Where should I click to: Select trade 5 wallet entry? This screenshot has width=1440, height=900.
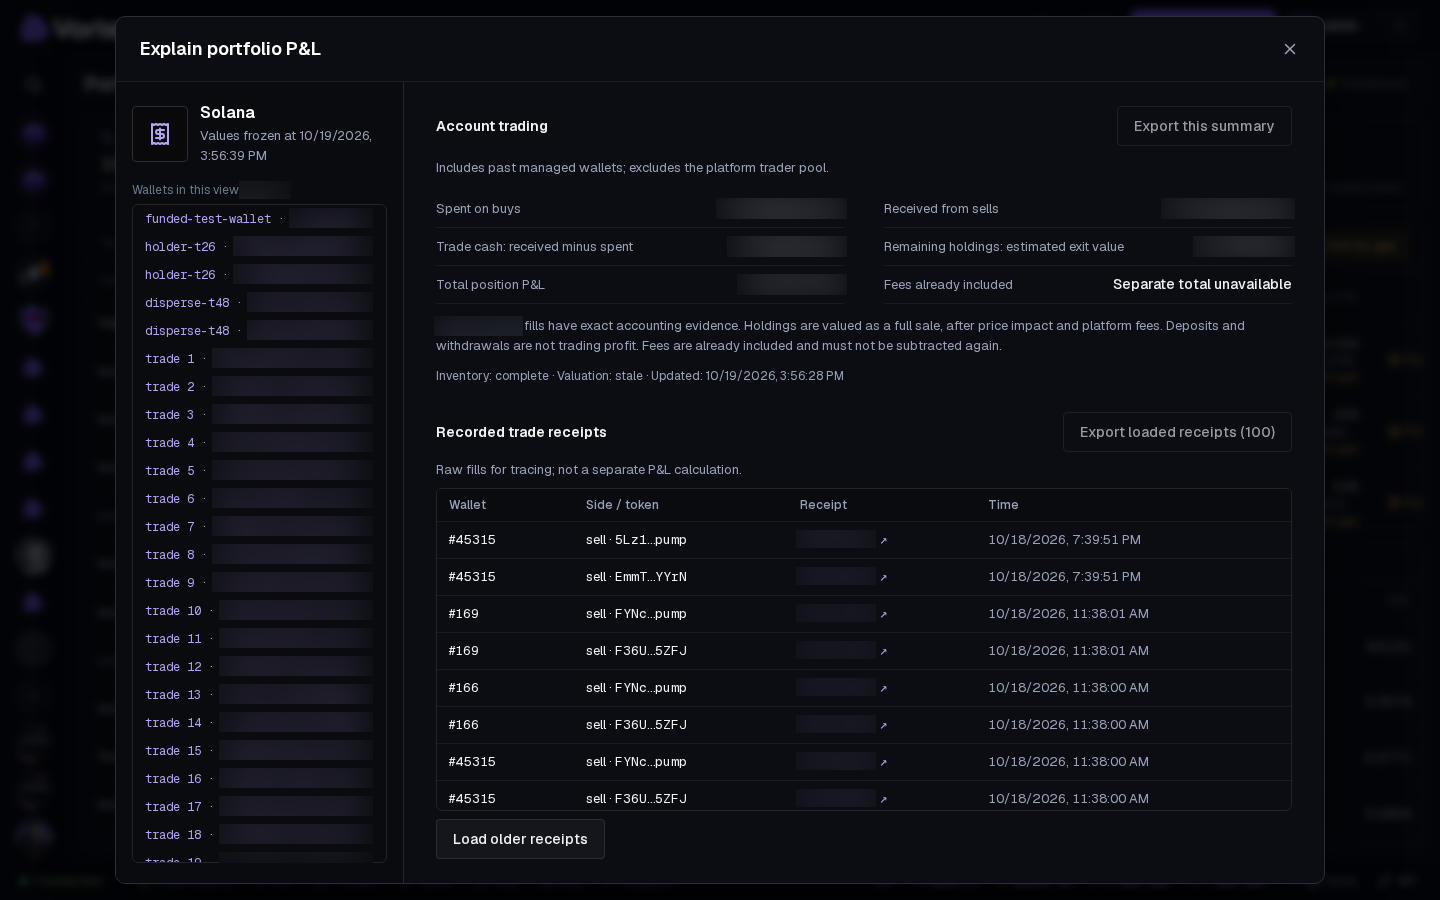click(x=259, y=471)
